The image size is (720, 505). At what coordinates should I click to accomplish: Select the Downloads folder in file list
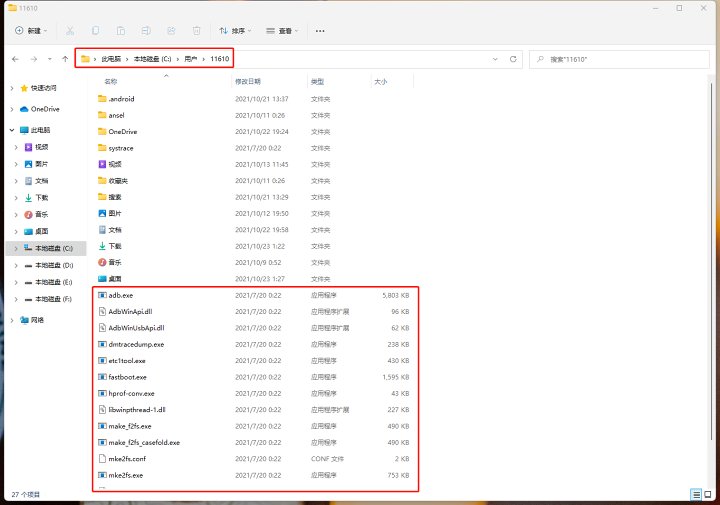(x=255, y=246)
